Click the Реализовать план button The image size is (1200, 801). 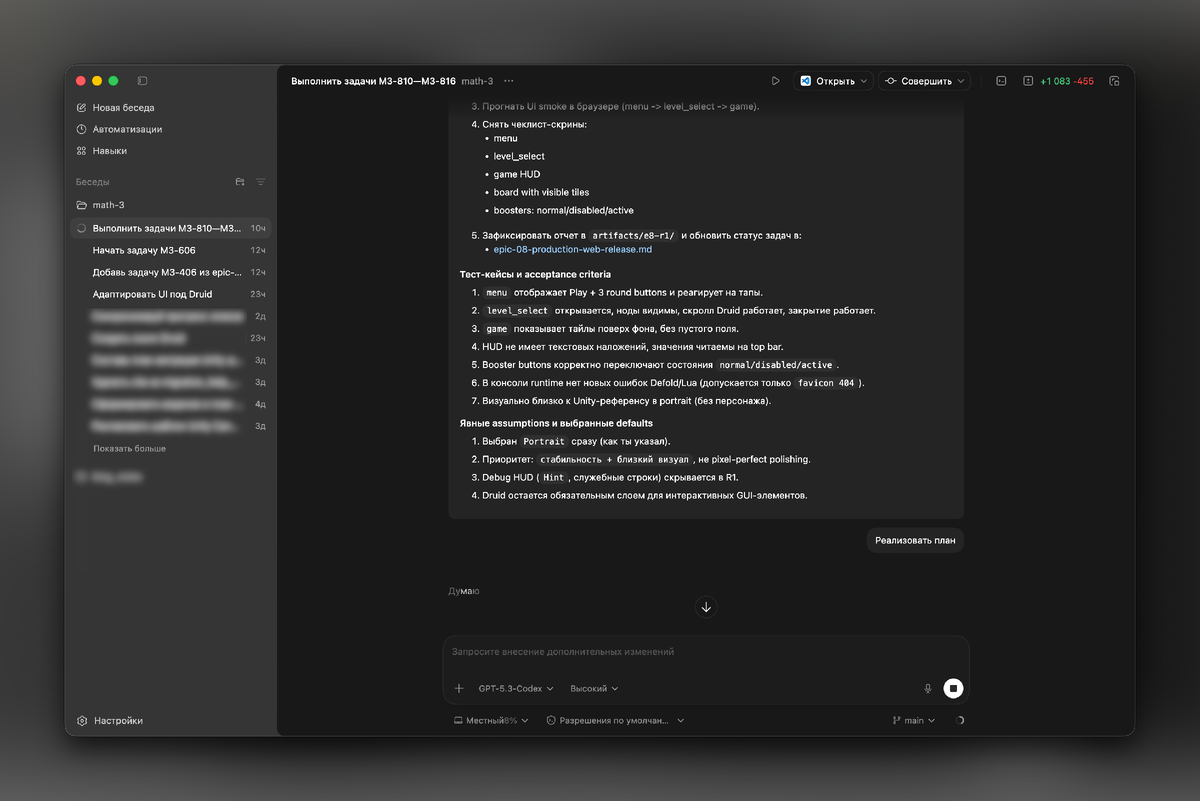coord(915,541)
